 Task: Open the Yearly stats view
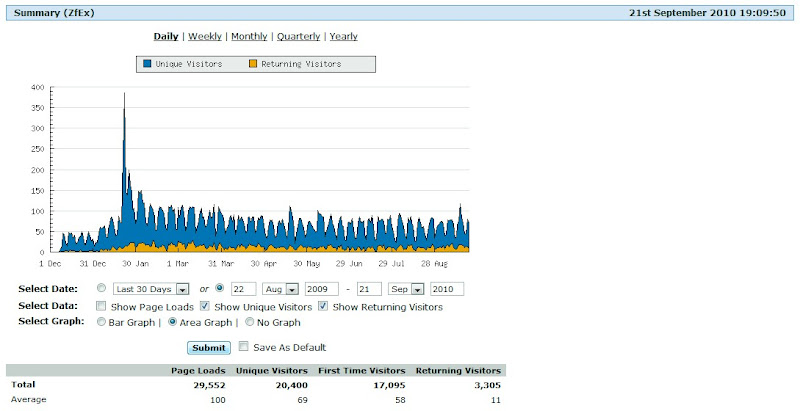(x=343, y=36)
